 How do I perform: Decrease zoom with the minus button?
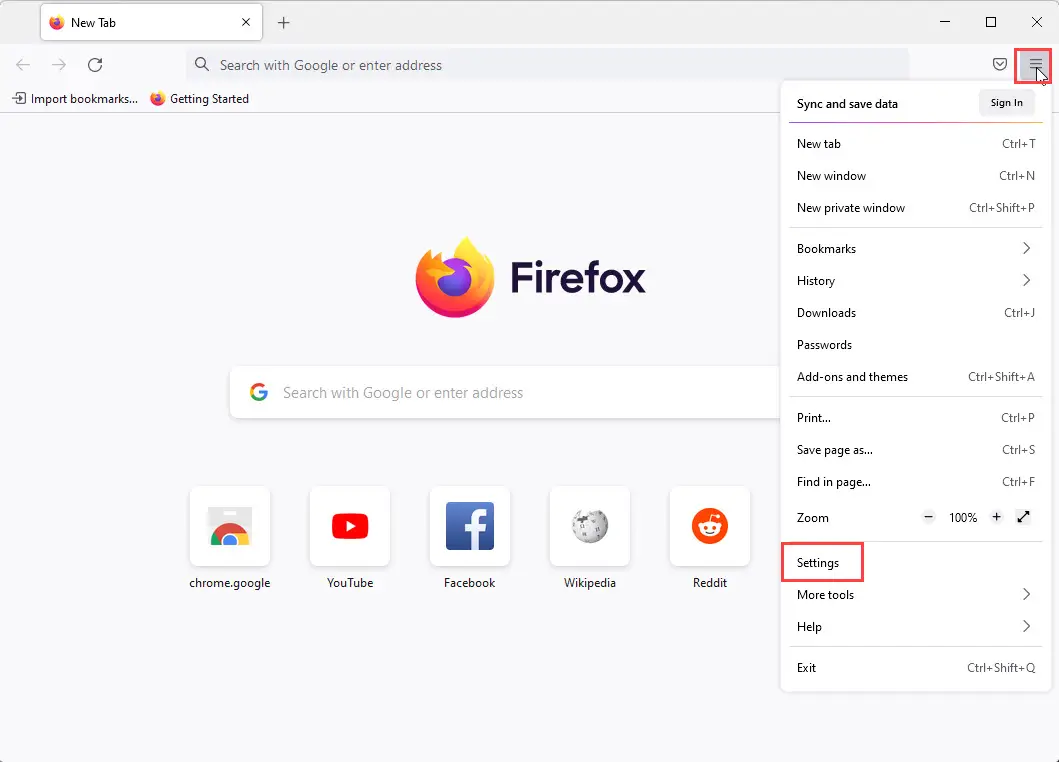[x=929, y=517]
